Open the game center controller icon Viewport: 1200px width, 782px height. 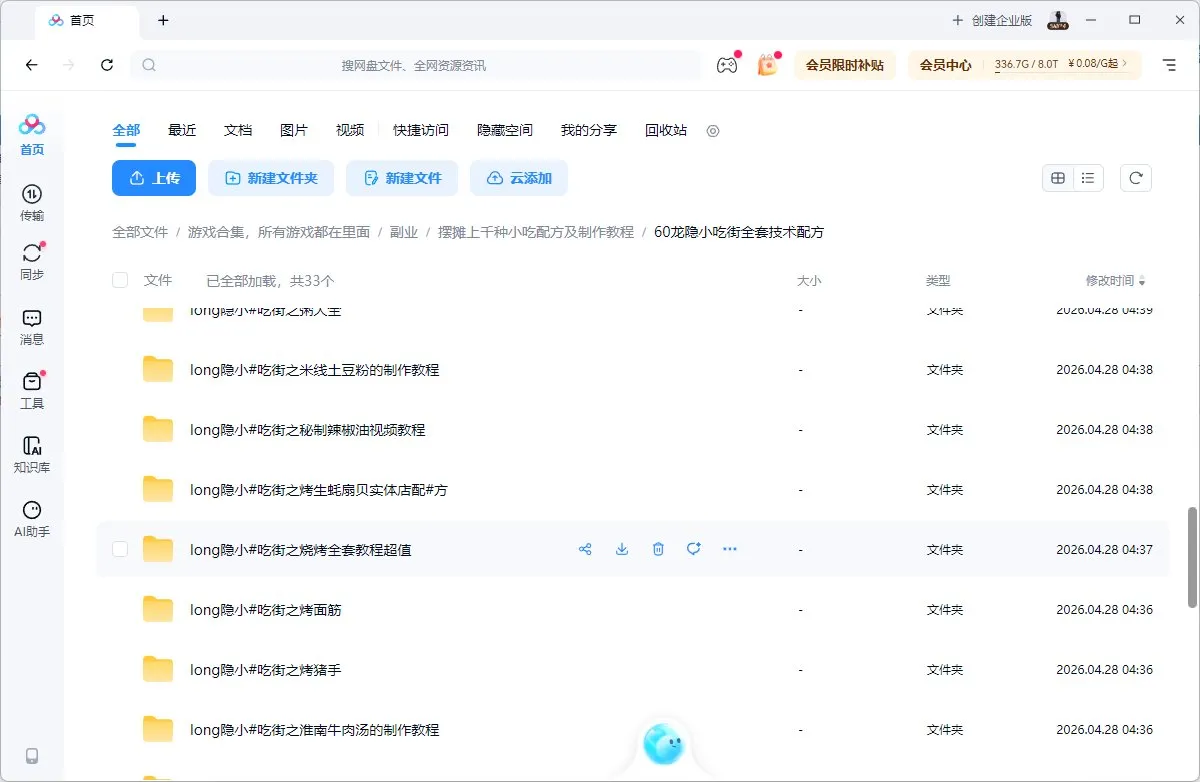coord(727,64)
